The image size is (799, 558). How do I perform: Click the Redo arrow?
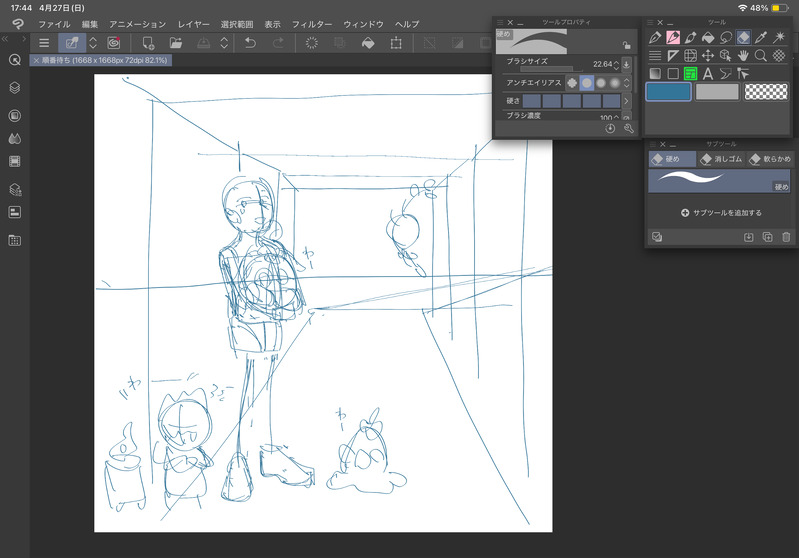pos(278,43)
